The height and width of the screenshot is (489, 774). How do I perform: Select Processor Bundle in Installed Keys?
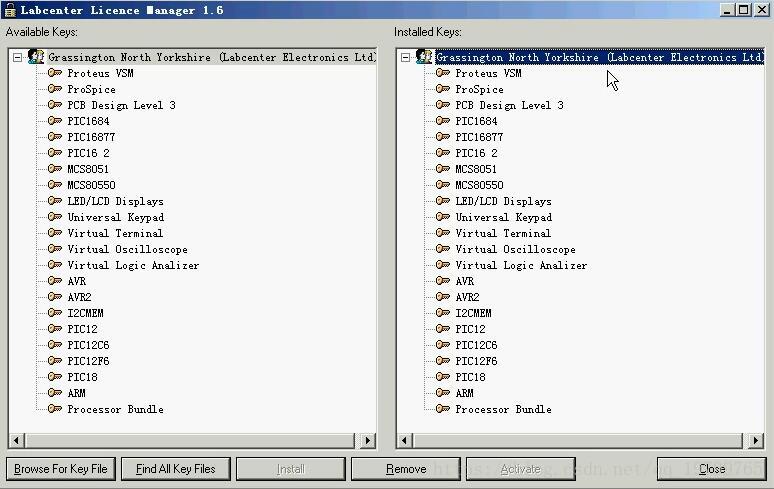503,409
